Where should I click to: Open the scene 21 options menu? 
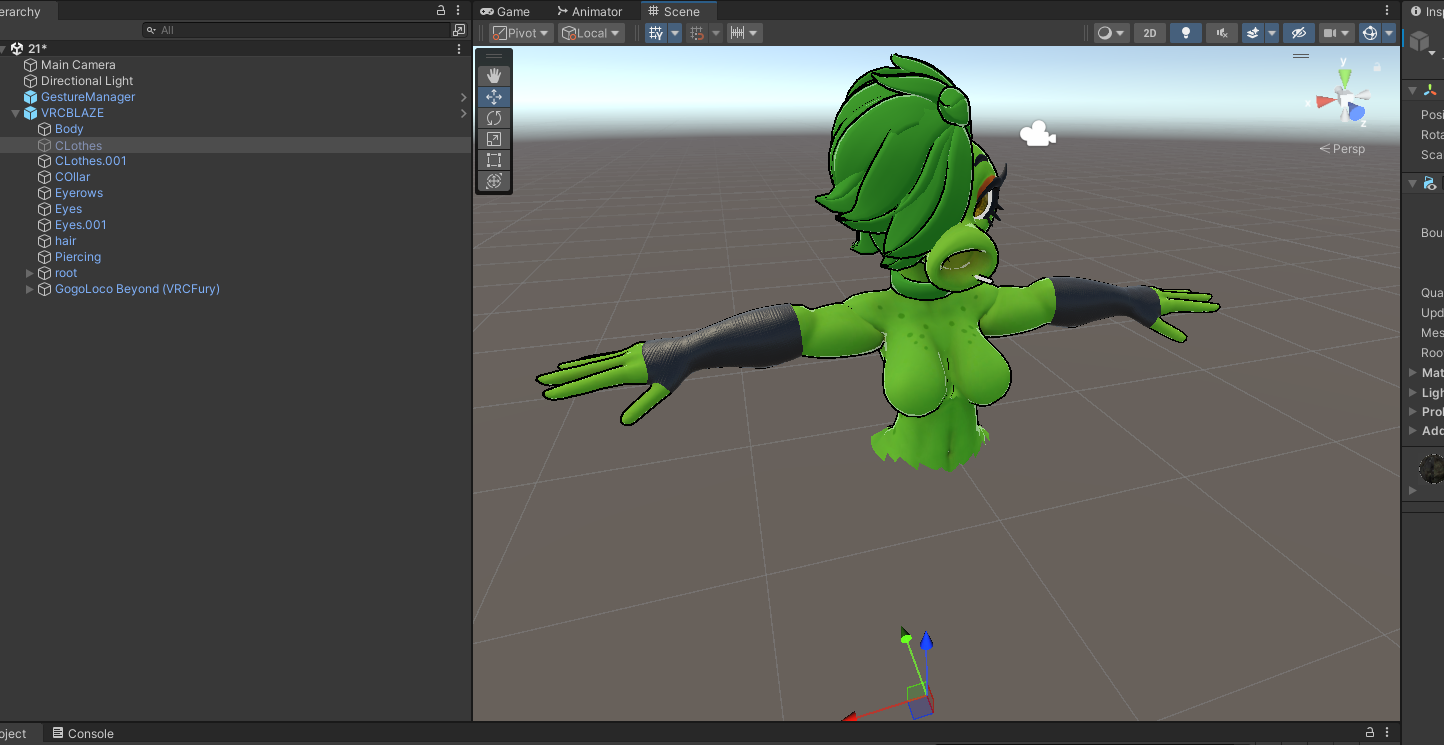(x=459, y=48)
